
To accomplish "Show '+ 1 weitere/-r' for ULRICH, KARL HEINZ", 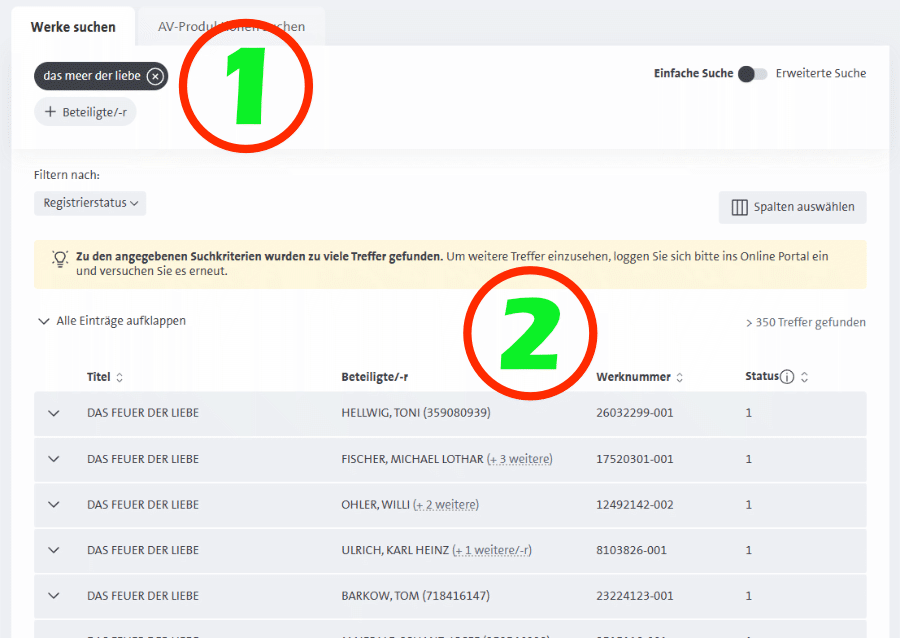I will (x=491, y=550).
